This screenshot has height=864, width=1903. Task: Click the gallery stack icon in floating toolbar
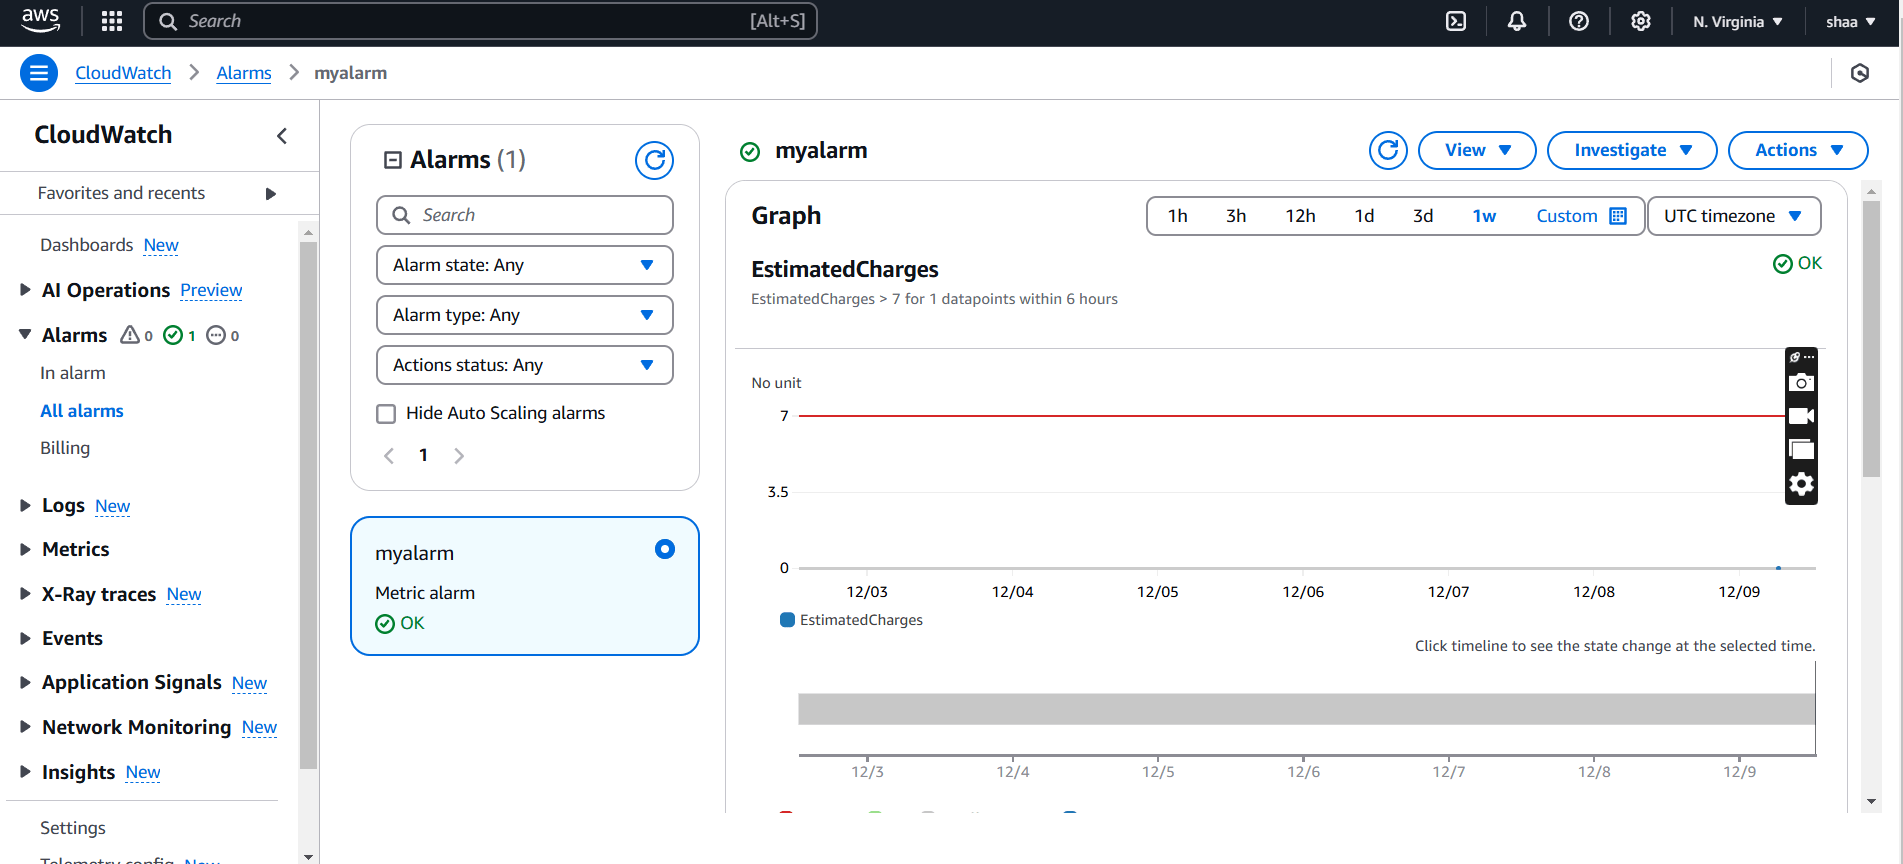1801,450
